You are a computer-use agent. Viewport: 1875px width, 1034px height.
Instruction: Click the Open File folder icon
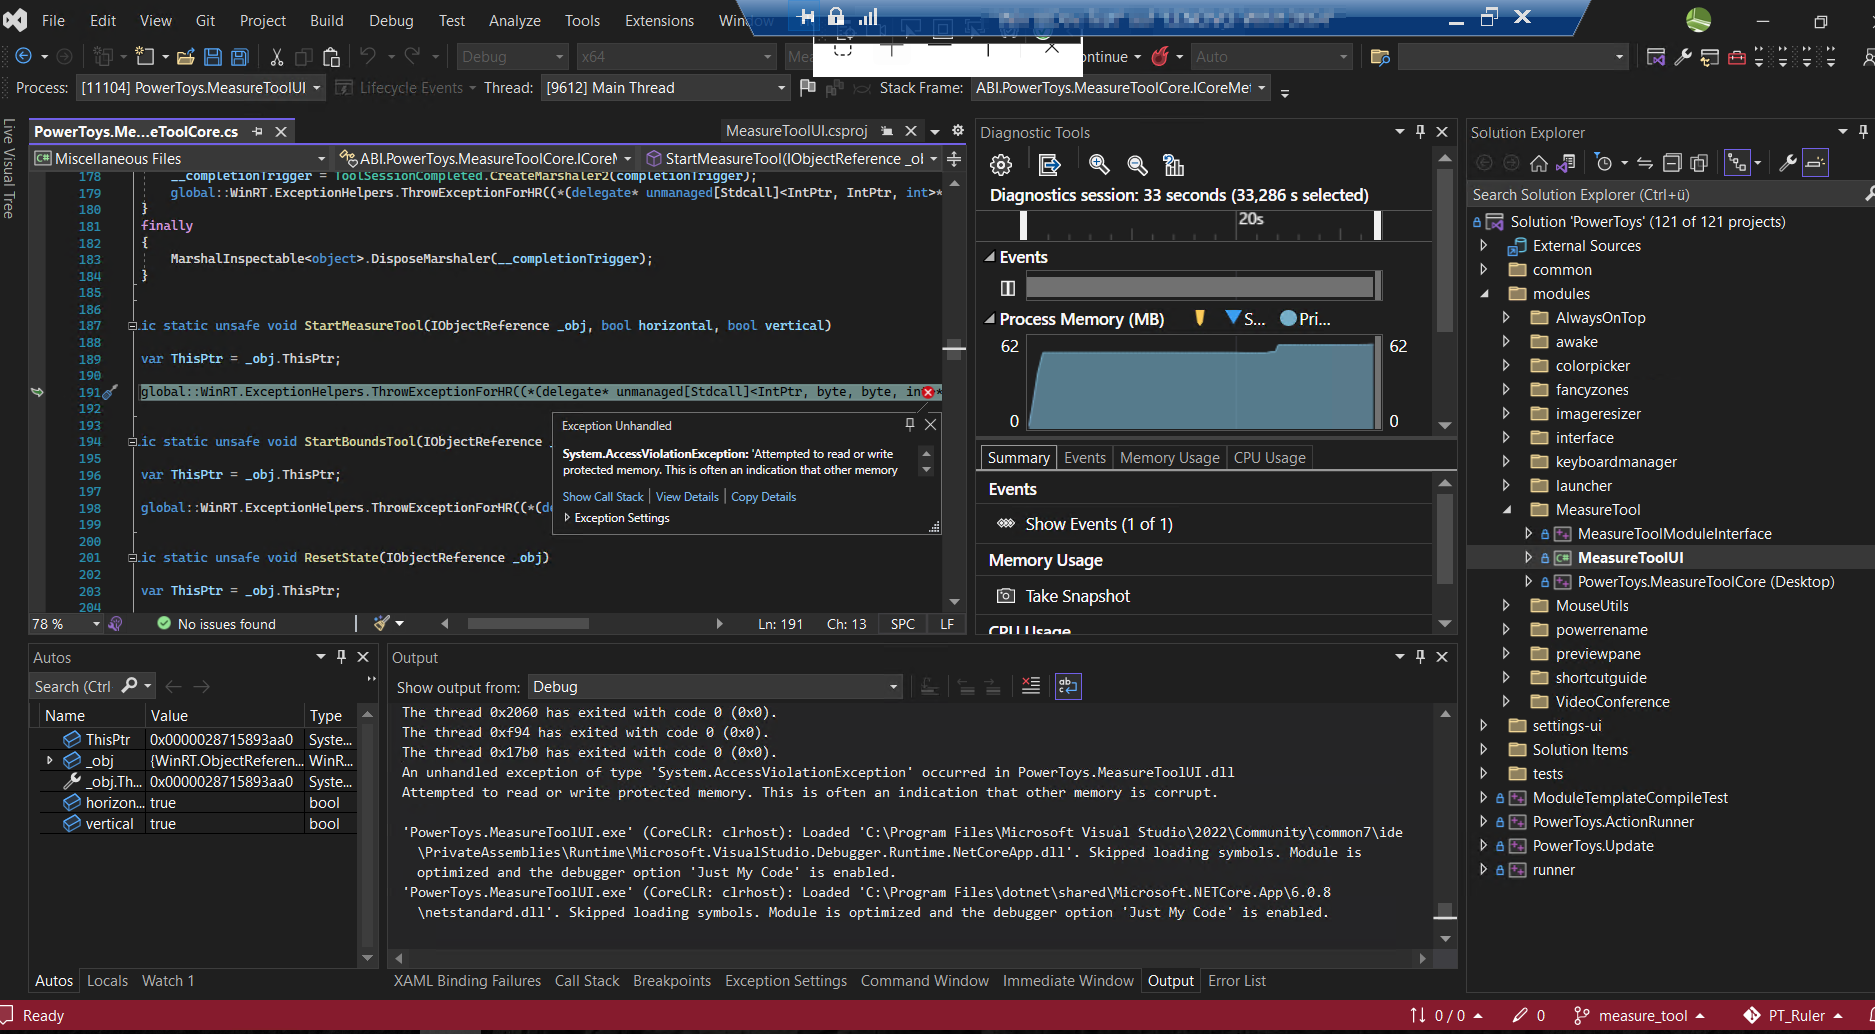(186, 57)
